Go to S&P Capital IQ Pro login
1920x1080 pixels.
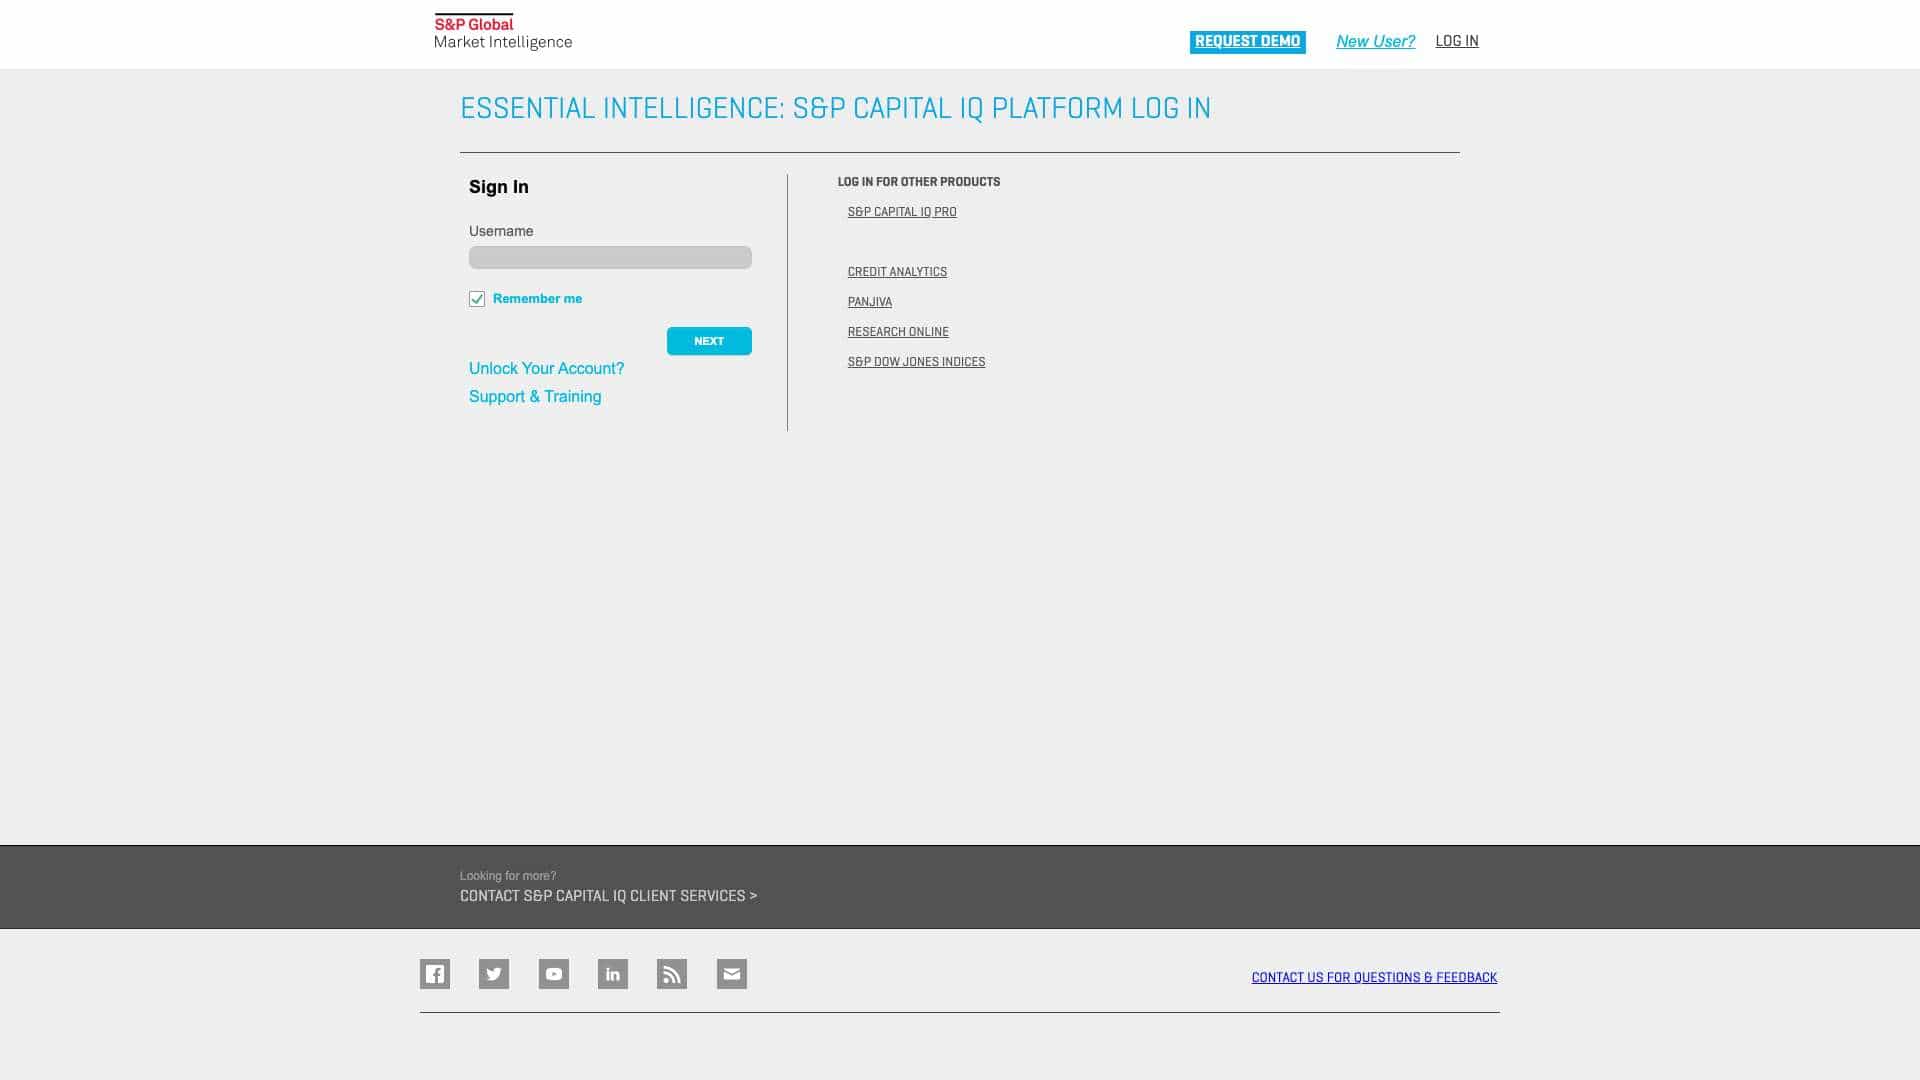pos(902,212)
